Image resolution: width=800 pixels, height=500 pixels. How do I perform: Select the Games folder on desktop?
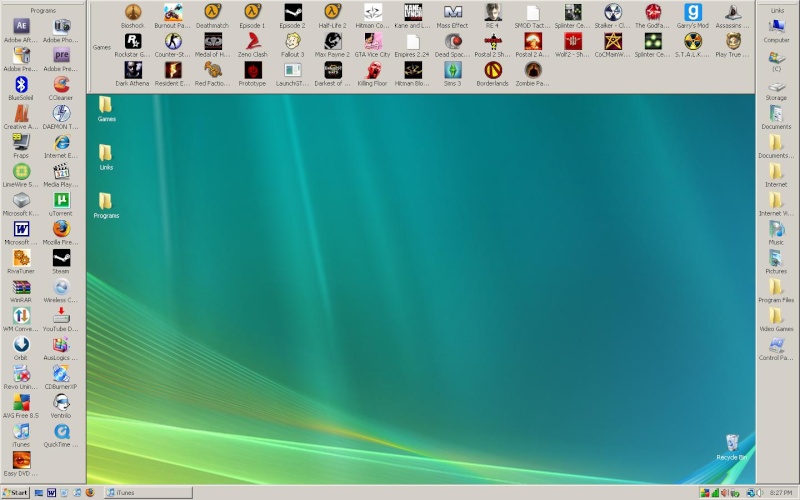(x=106, y=109)
